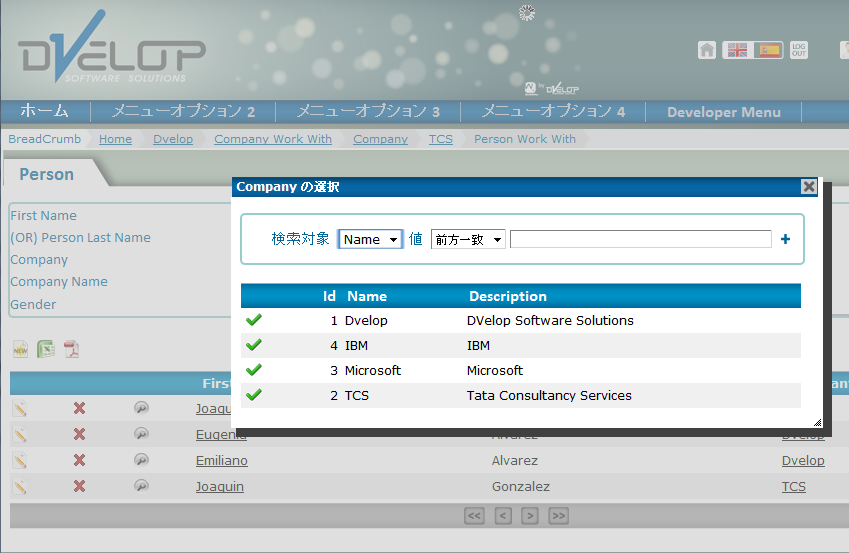Open the 前方一致 match type dropdown
The width and height of the screenshot is (849, 553).
pyautogui.click(x=468, y=239)
